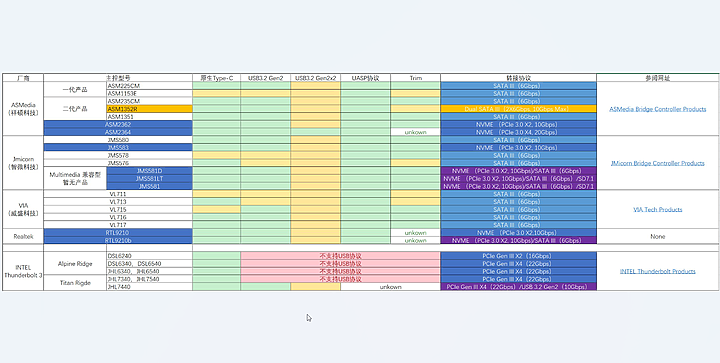Select the orange ASM1352R cell

[x=149, y=109]
